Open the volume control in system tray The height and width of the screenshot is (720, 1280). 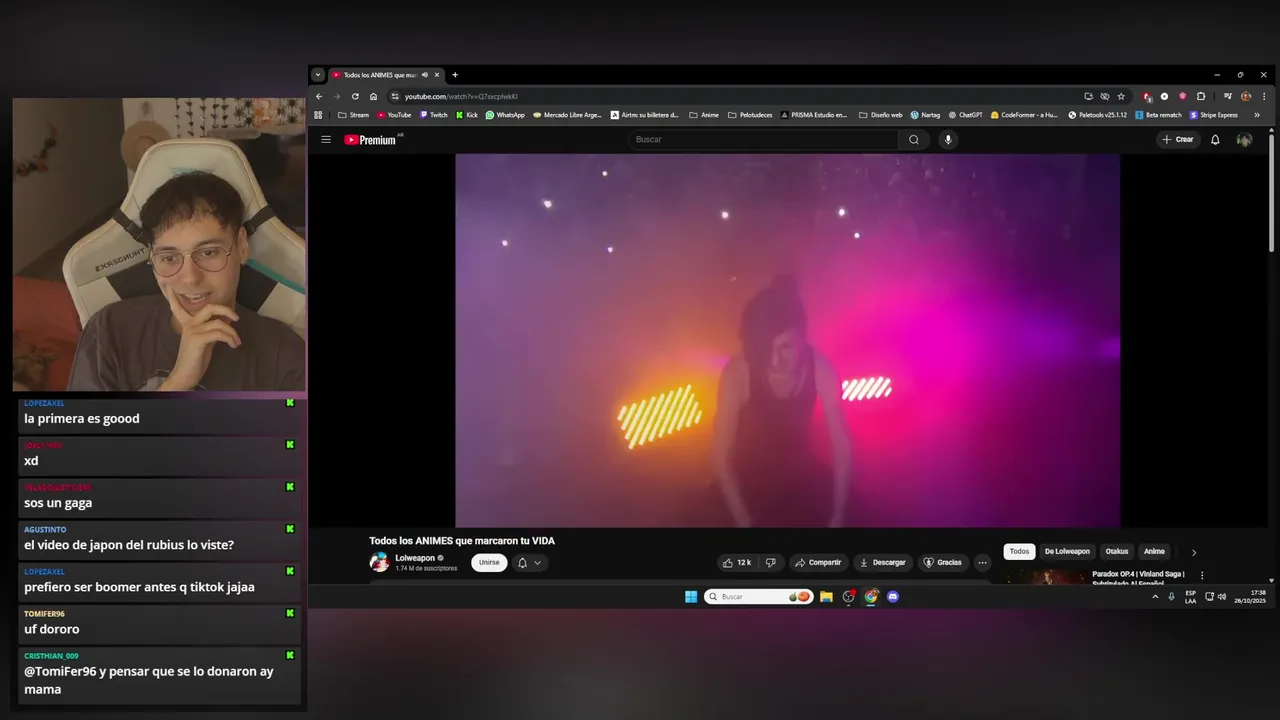1222,597
